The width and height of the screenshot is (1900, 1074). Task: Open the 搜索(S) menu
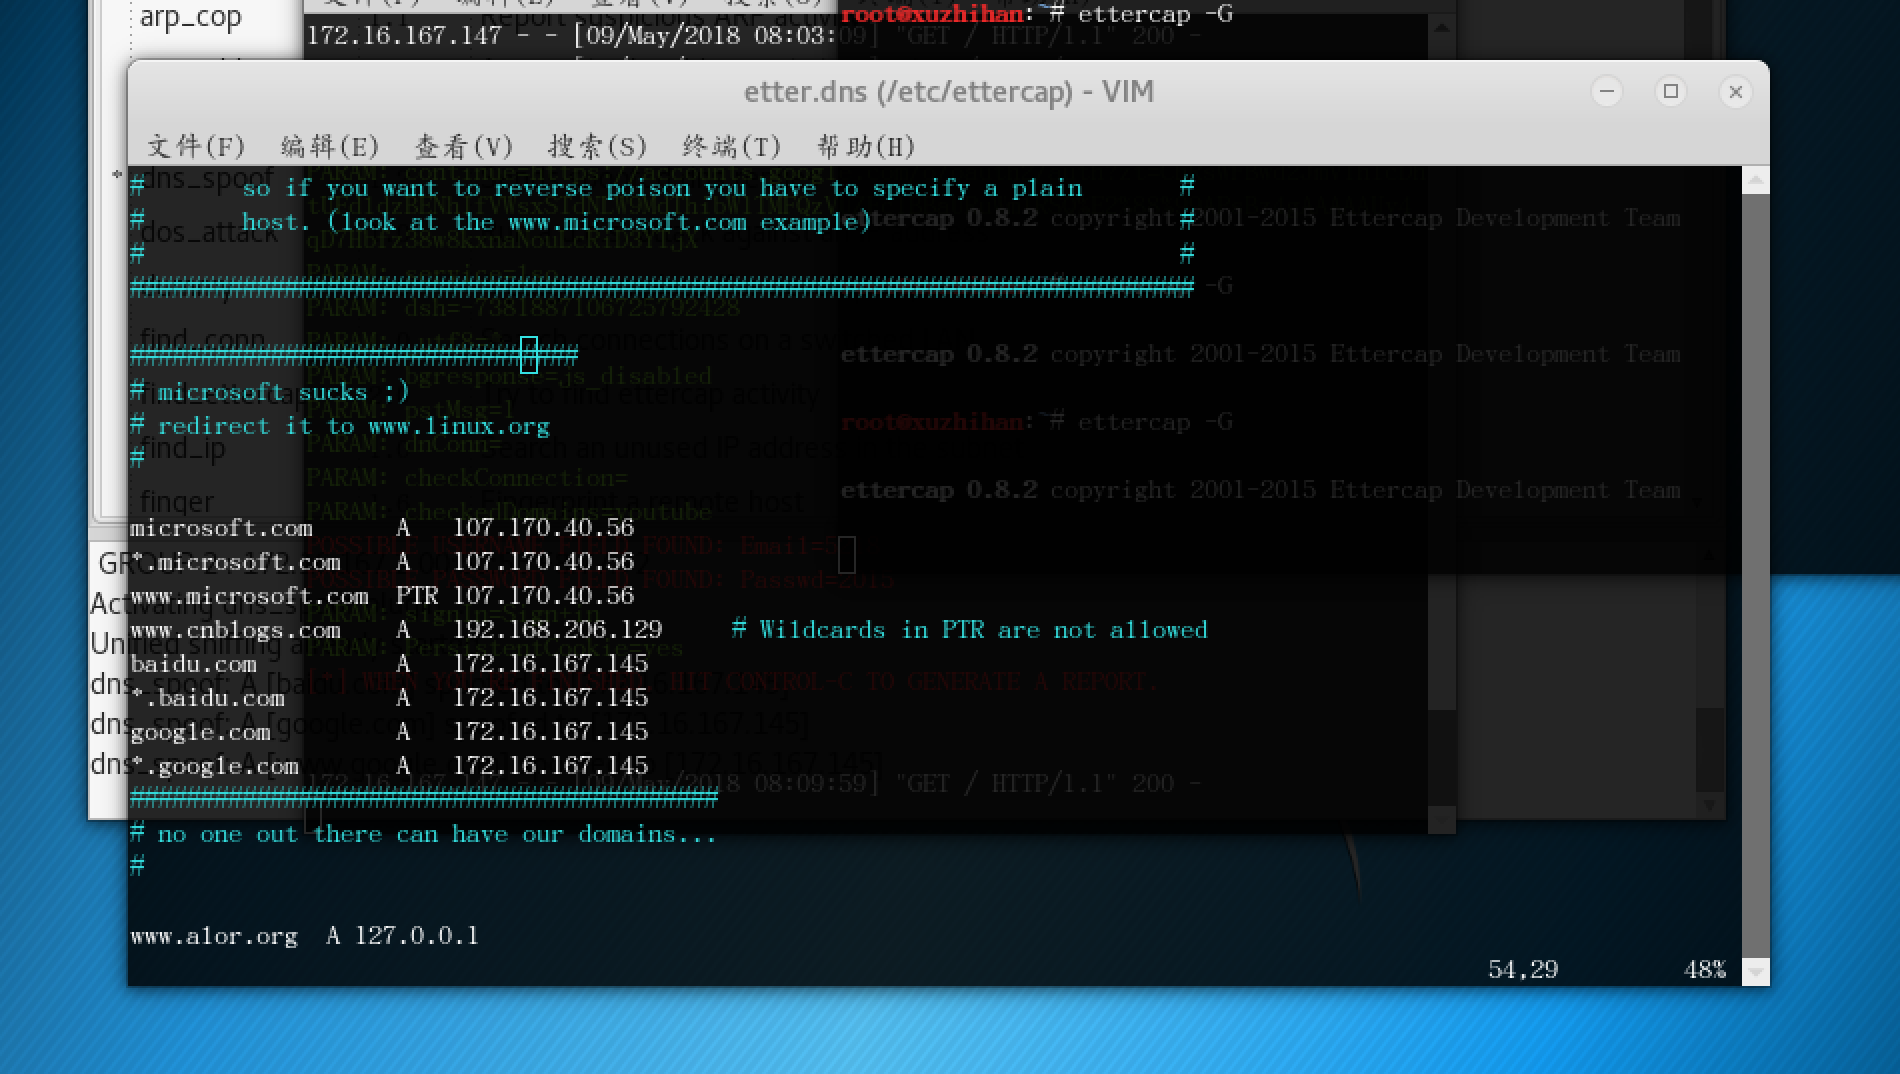pos(598,147)
